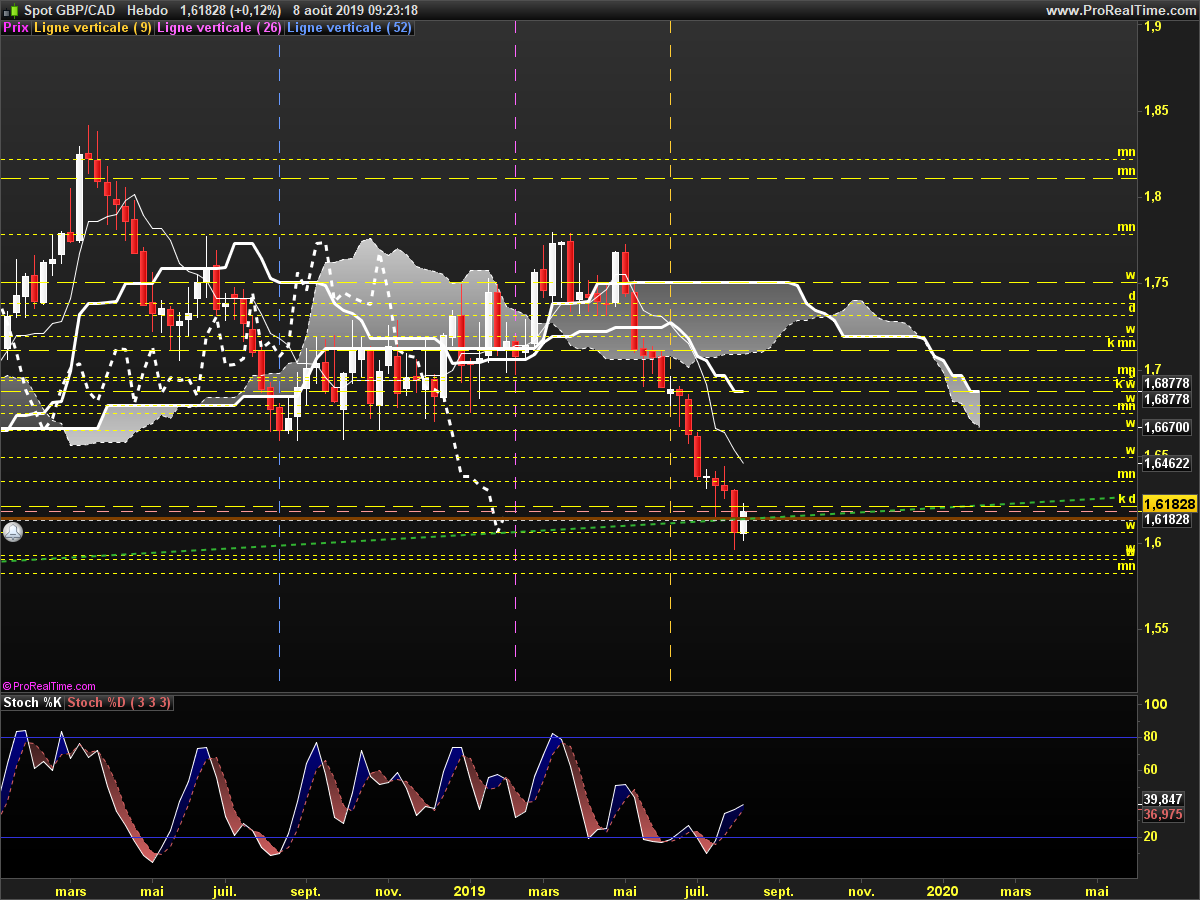
Task: Click the 20 level on stochastic axis
Action: (1151, 836)
